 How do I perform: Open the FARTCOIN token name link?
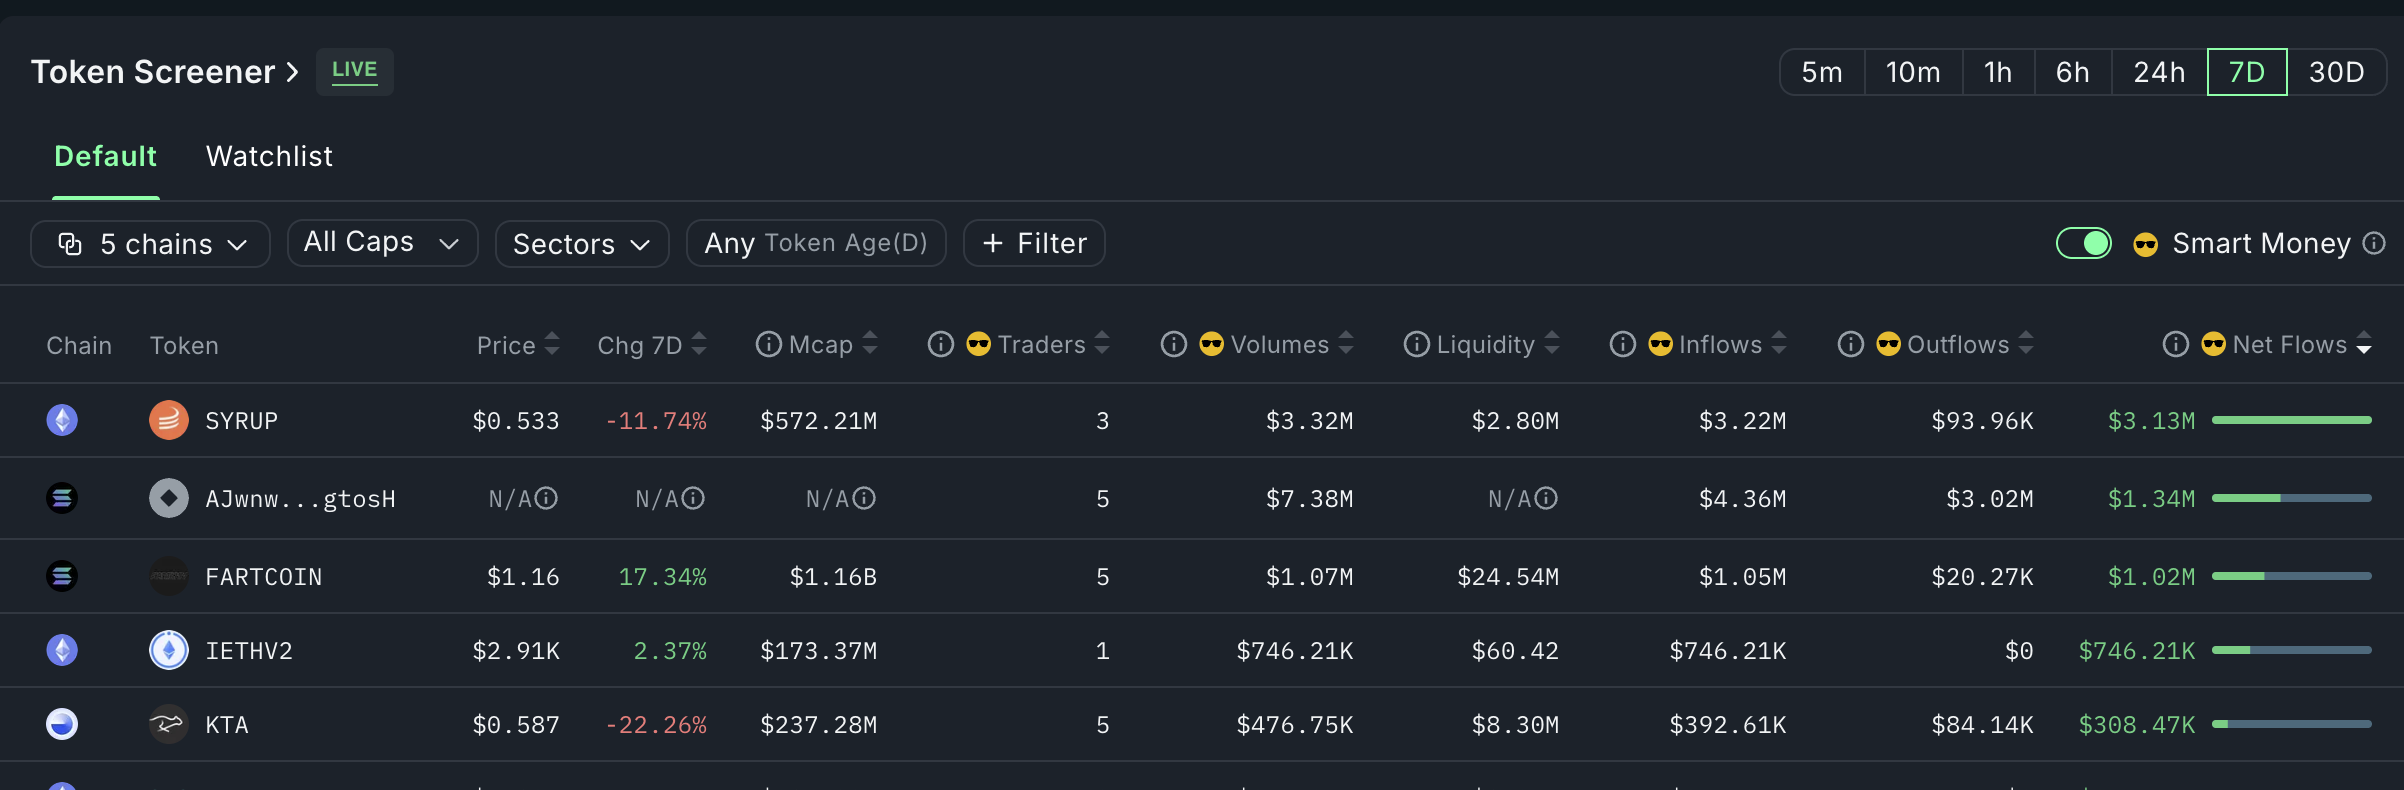tap(264, 577)
